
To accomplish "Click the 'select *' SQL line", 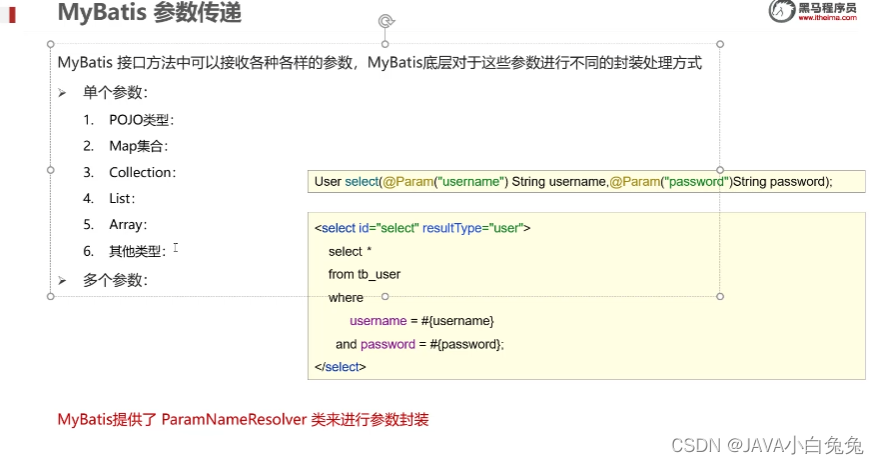I will (350, 252).
